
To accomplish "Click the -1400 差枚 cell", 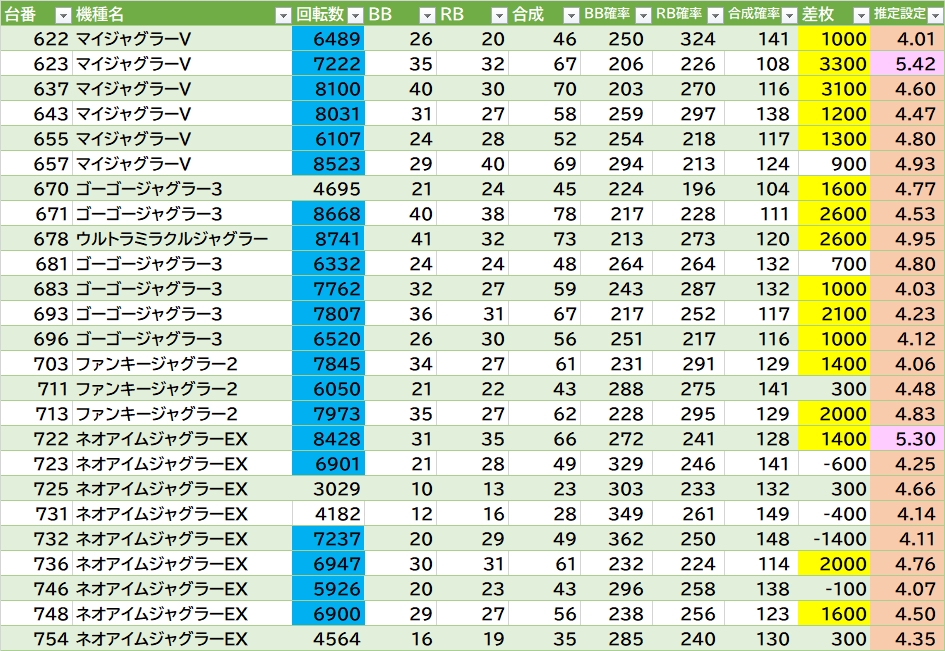I will (x=835, y=539).
